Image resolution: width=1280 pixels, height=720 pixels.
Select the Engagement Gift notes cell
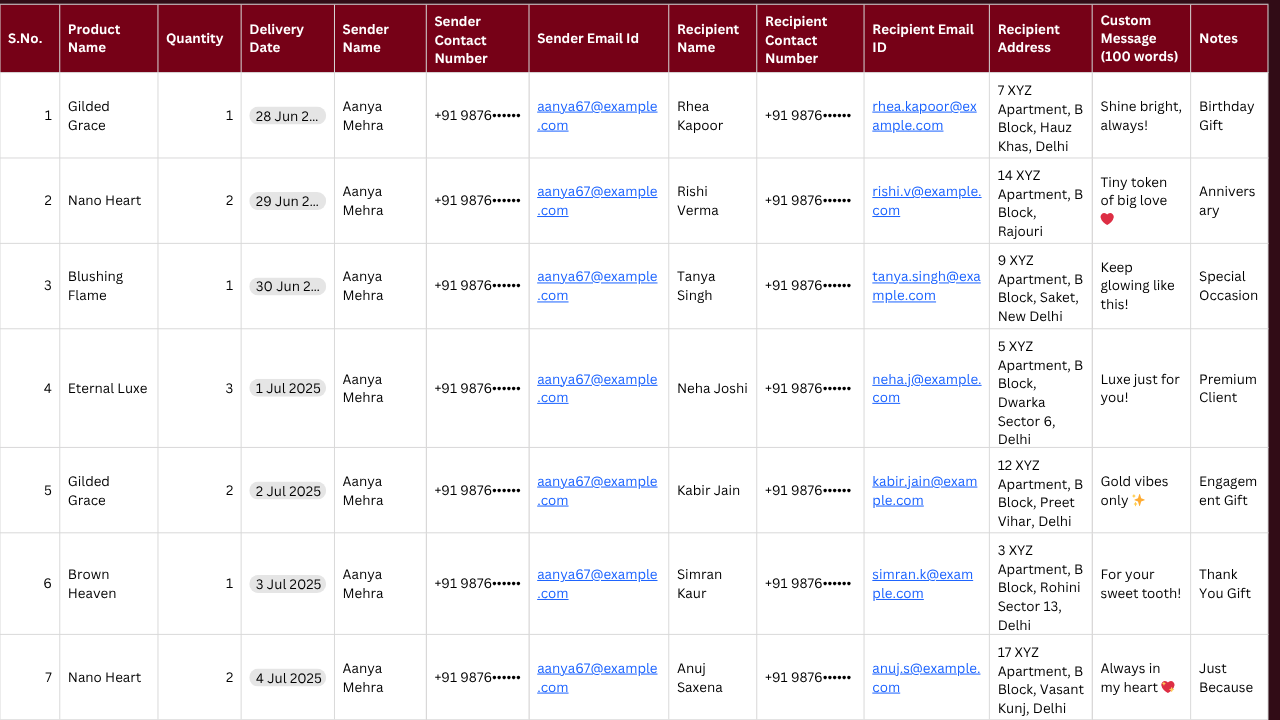(x=1229, y=490)
